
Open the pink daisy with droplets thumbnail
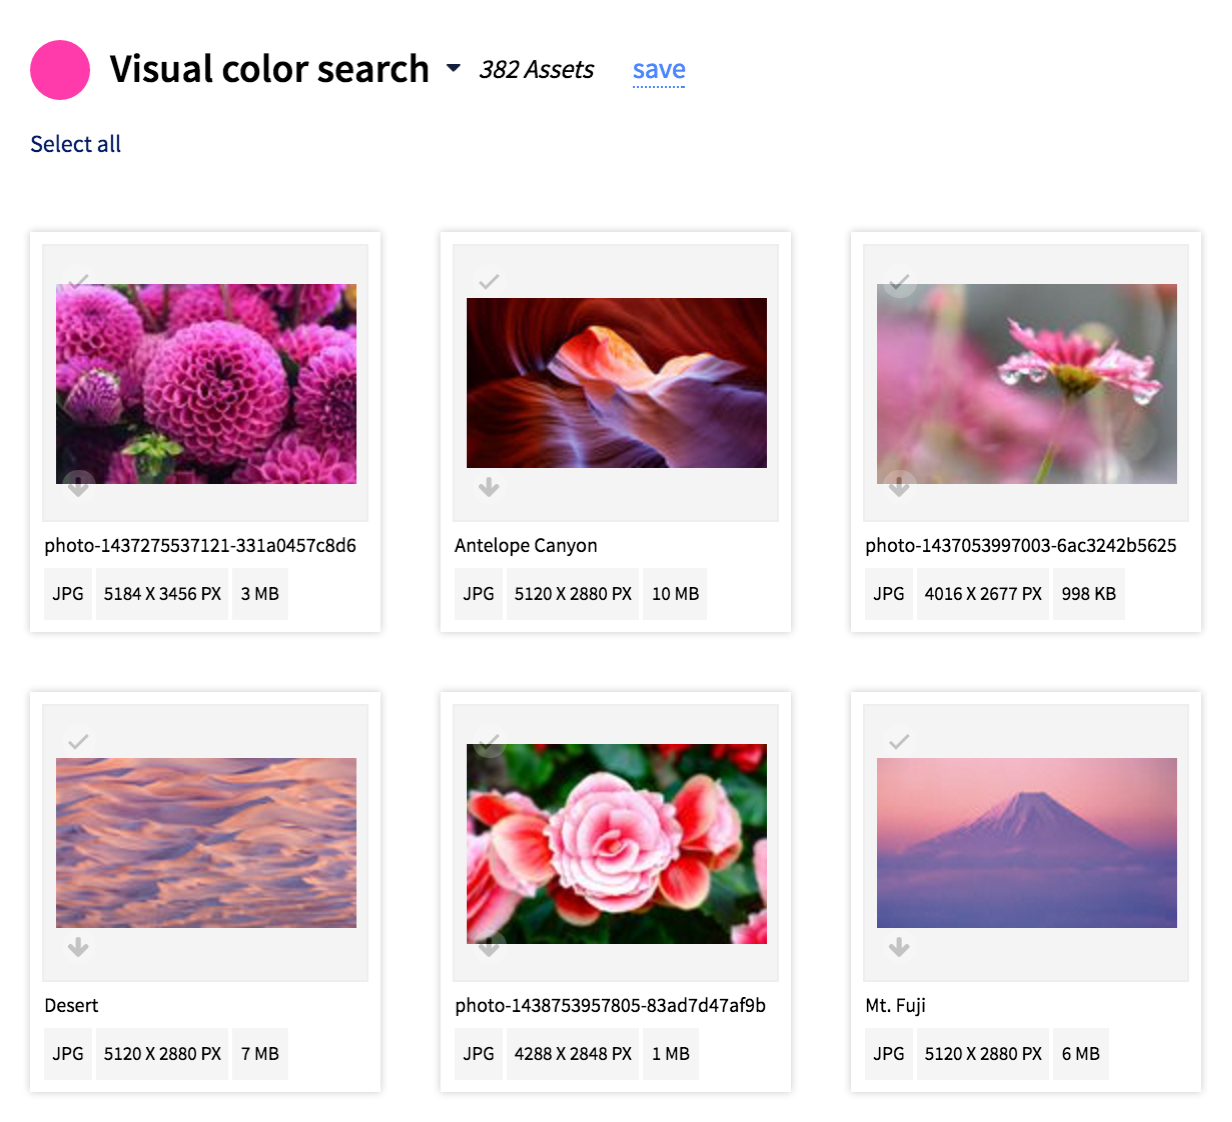click(x=1027, y=384)
